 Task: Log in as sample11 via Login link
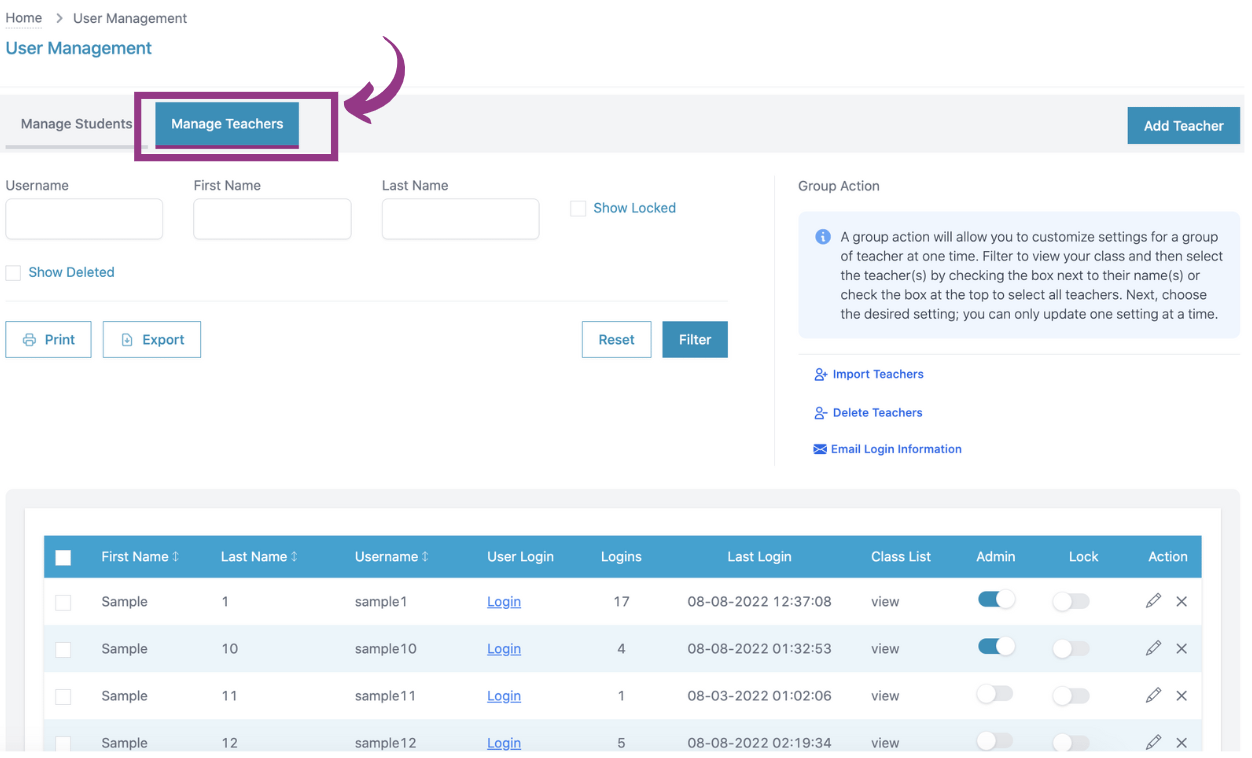[504, 695]
